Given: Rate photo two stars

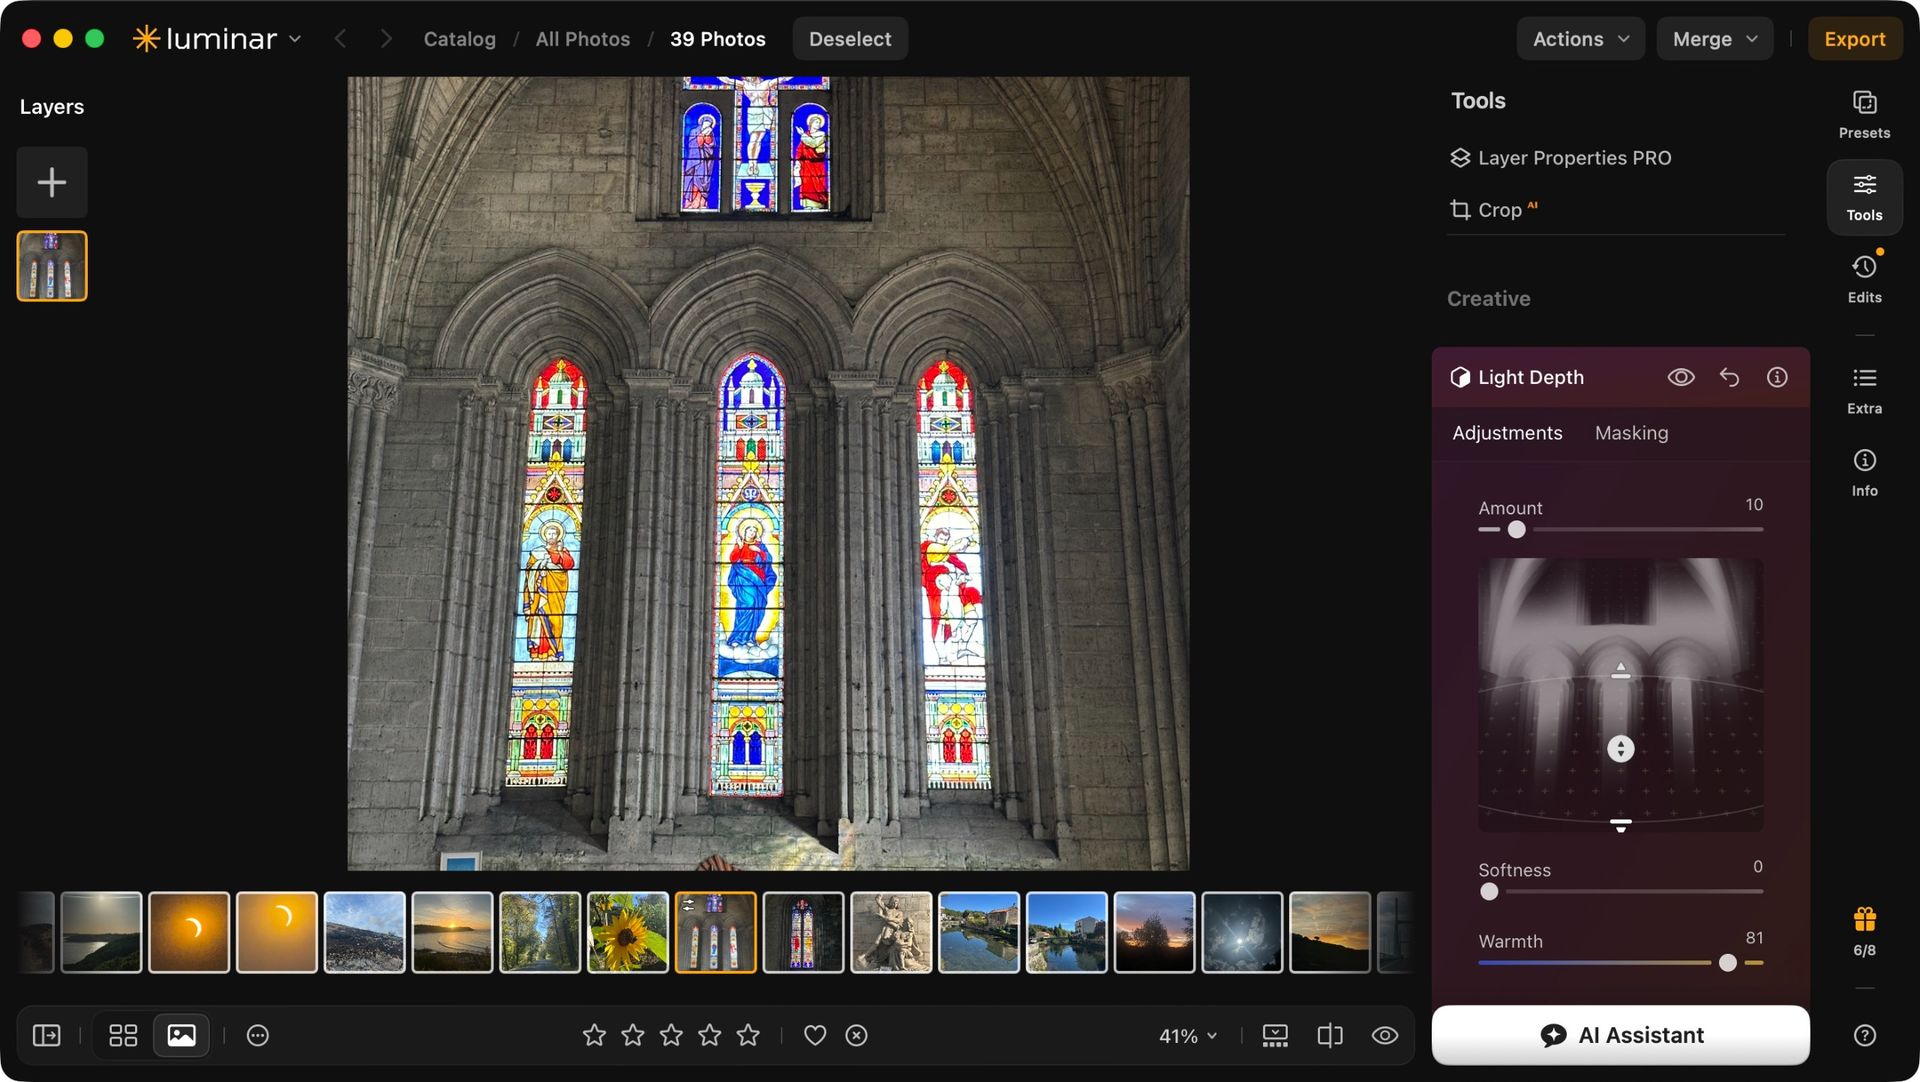Looking at the screenshot, I should pos(633,1035).
